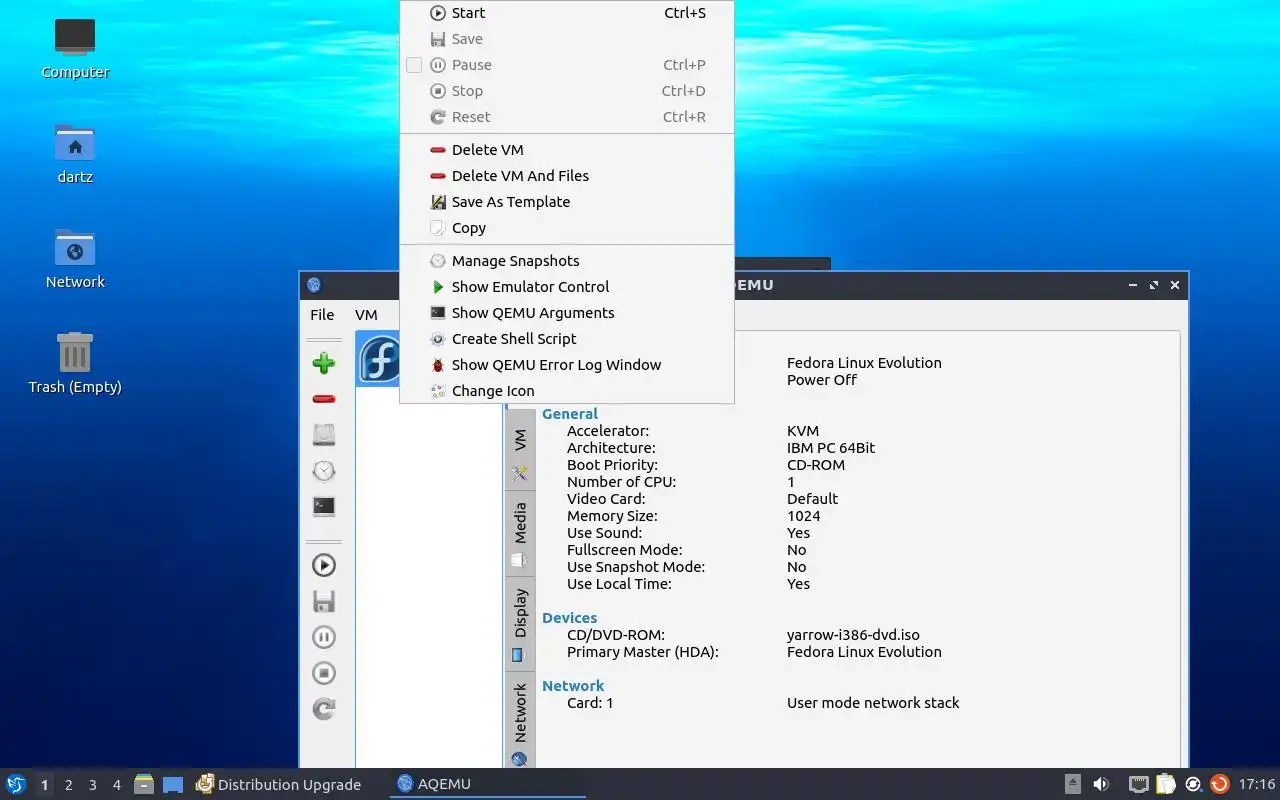Click the show desktop taskbar icon
Viewport: 1280px width, 800px height.
pos(173,784)
